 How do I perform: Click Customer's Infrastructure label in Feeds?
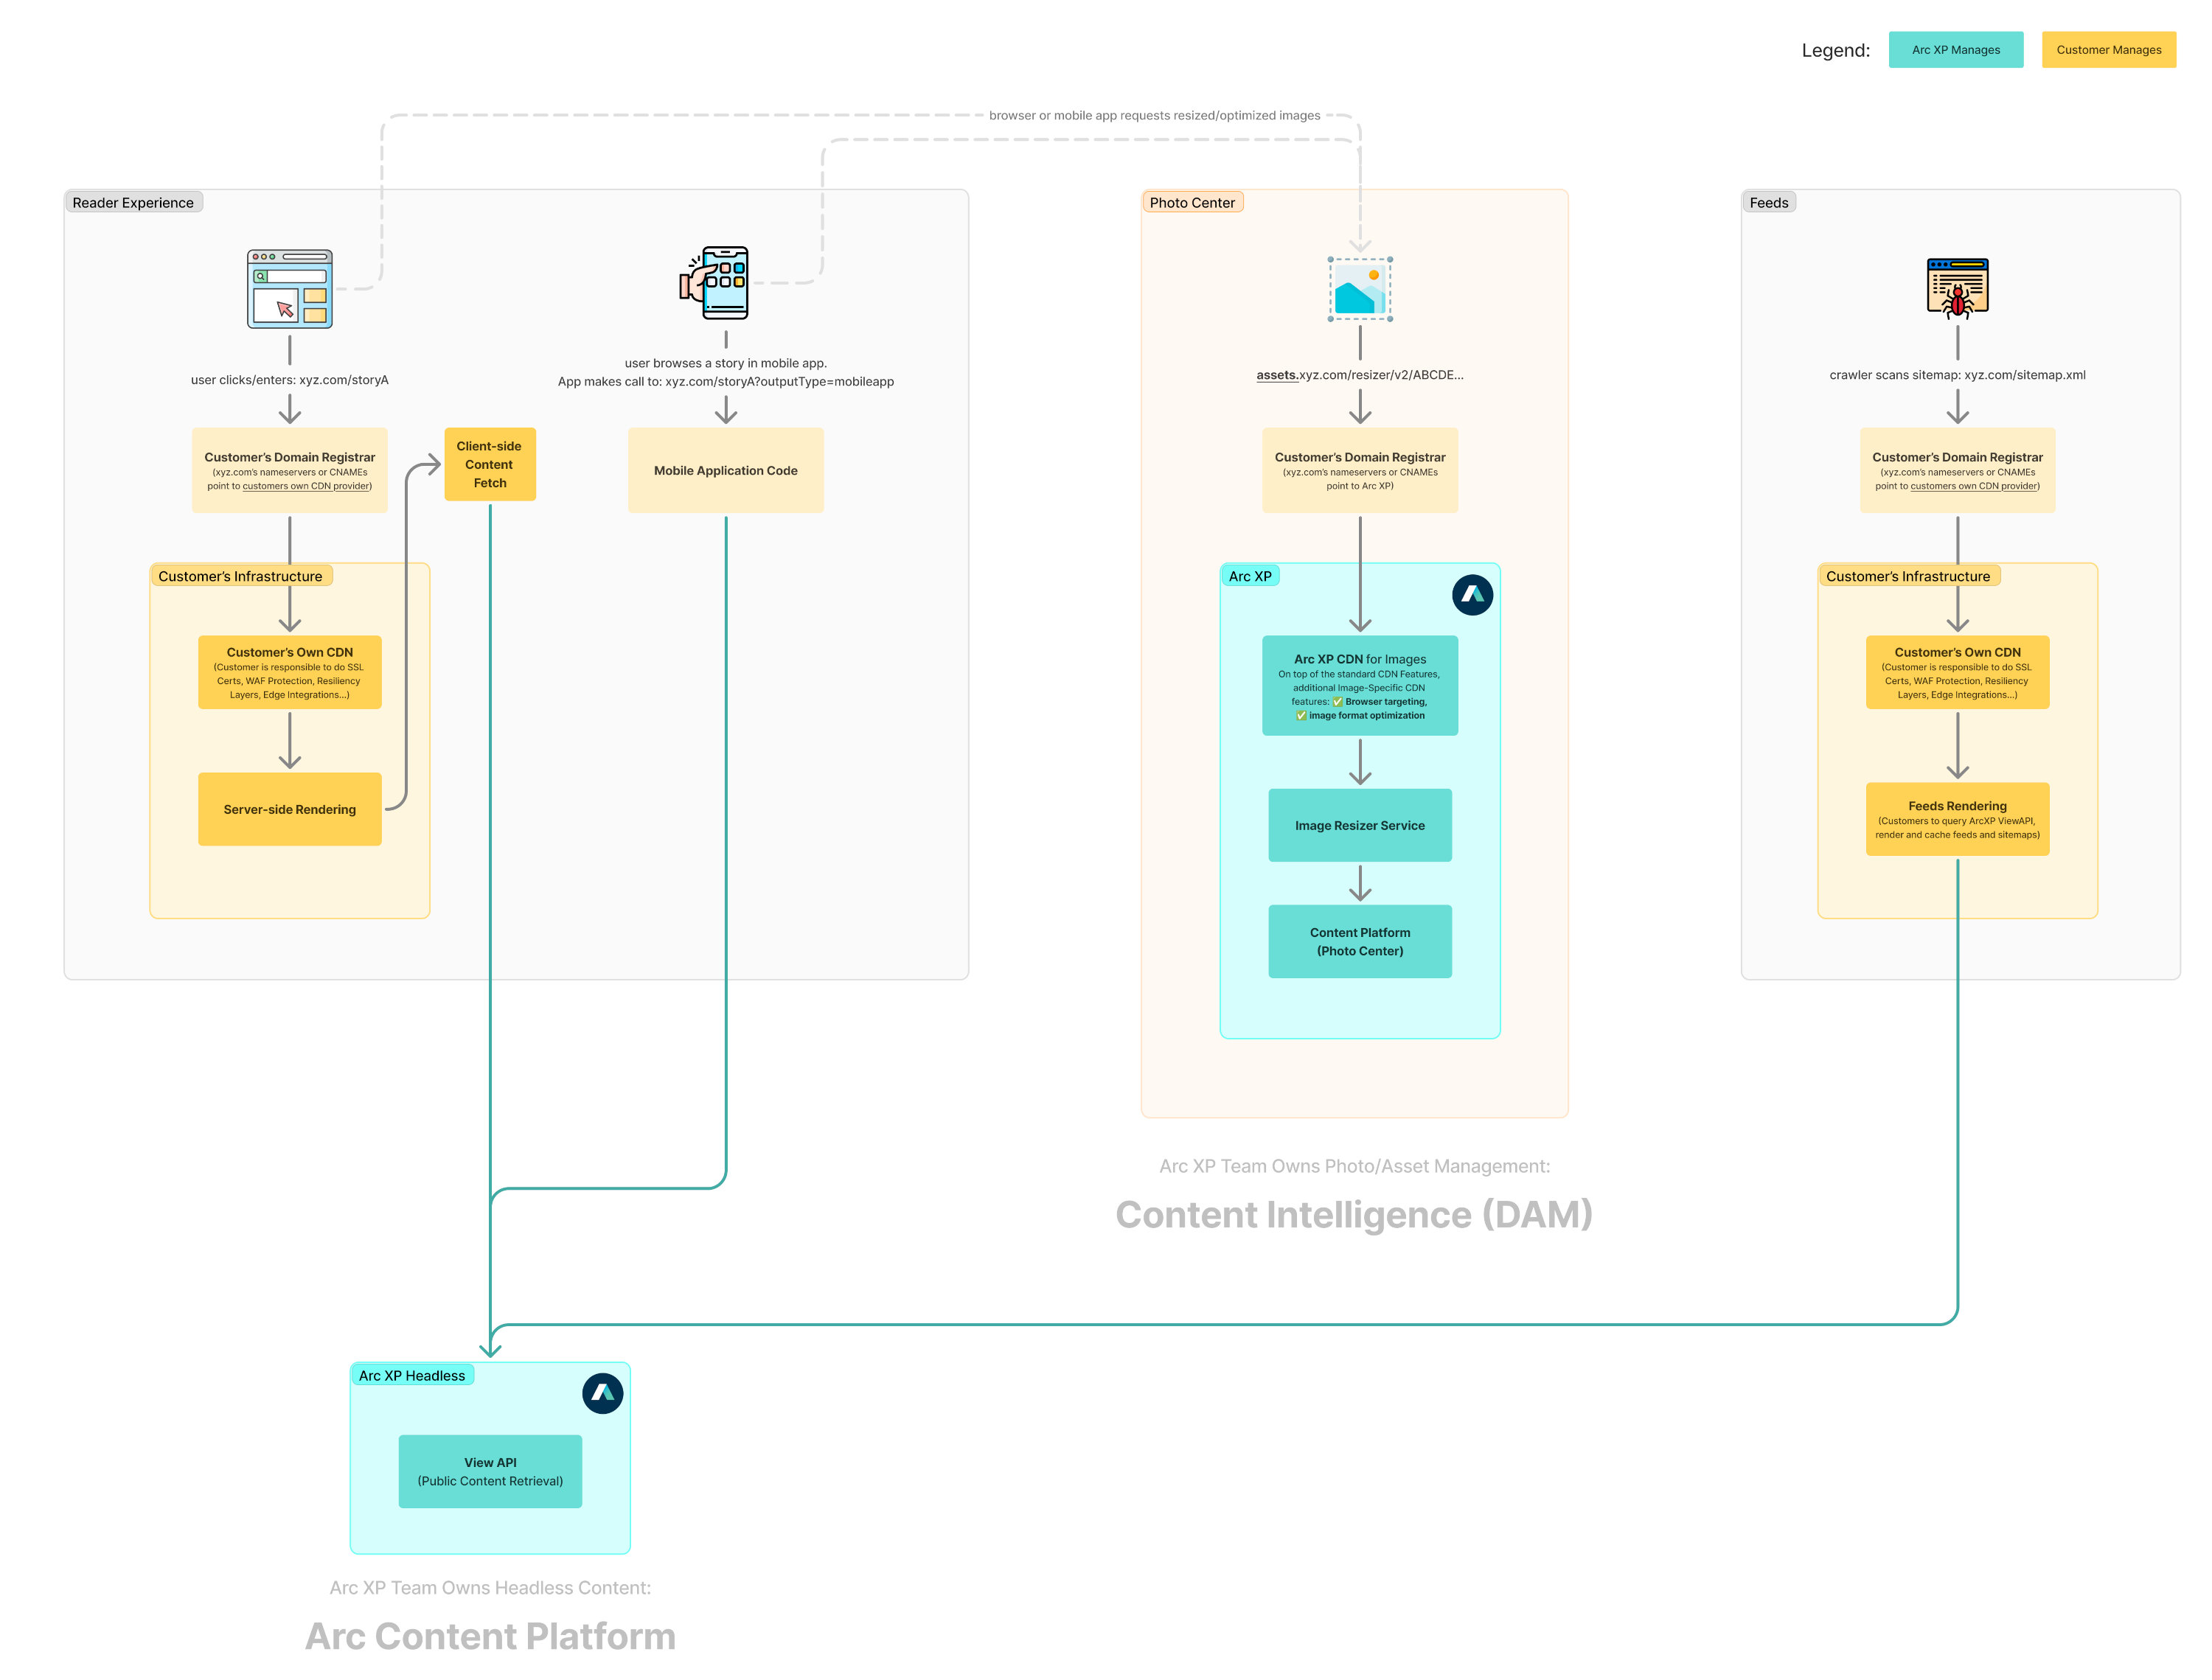1908,577
